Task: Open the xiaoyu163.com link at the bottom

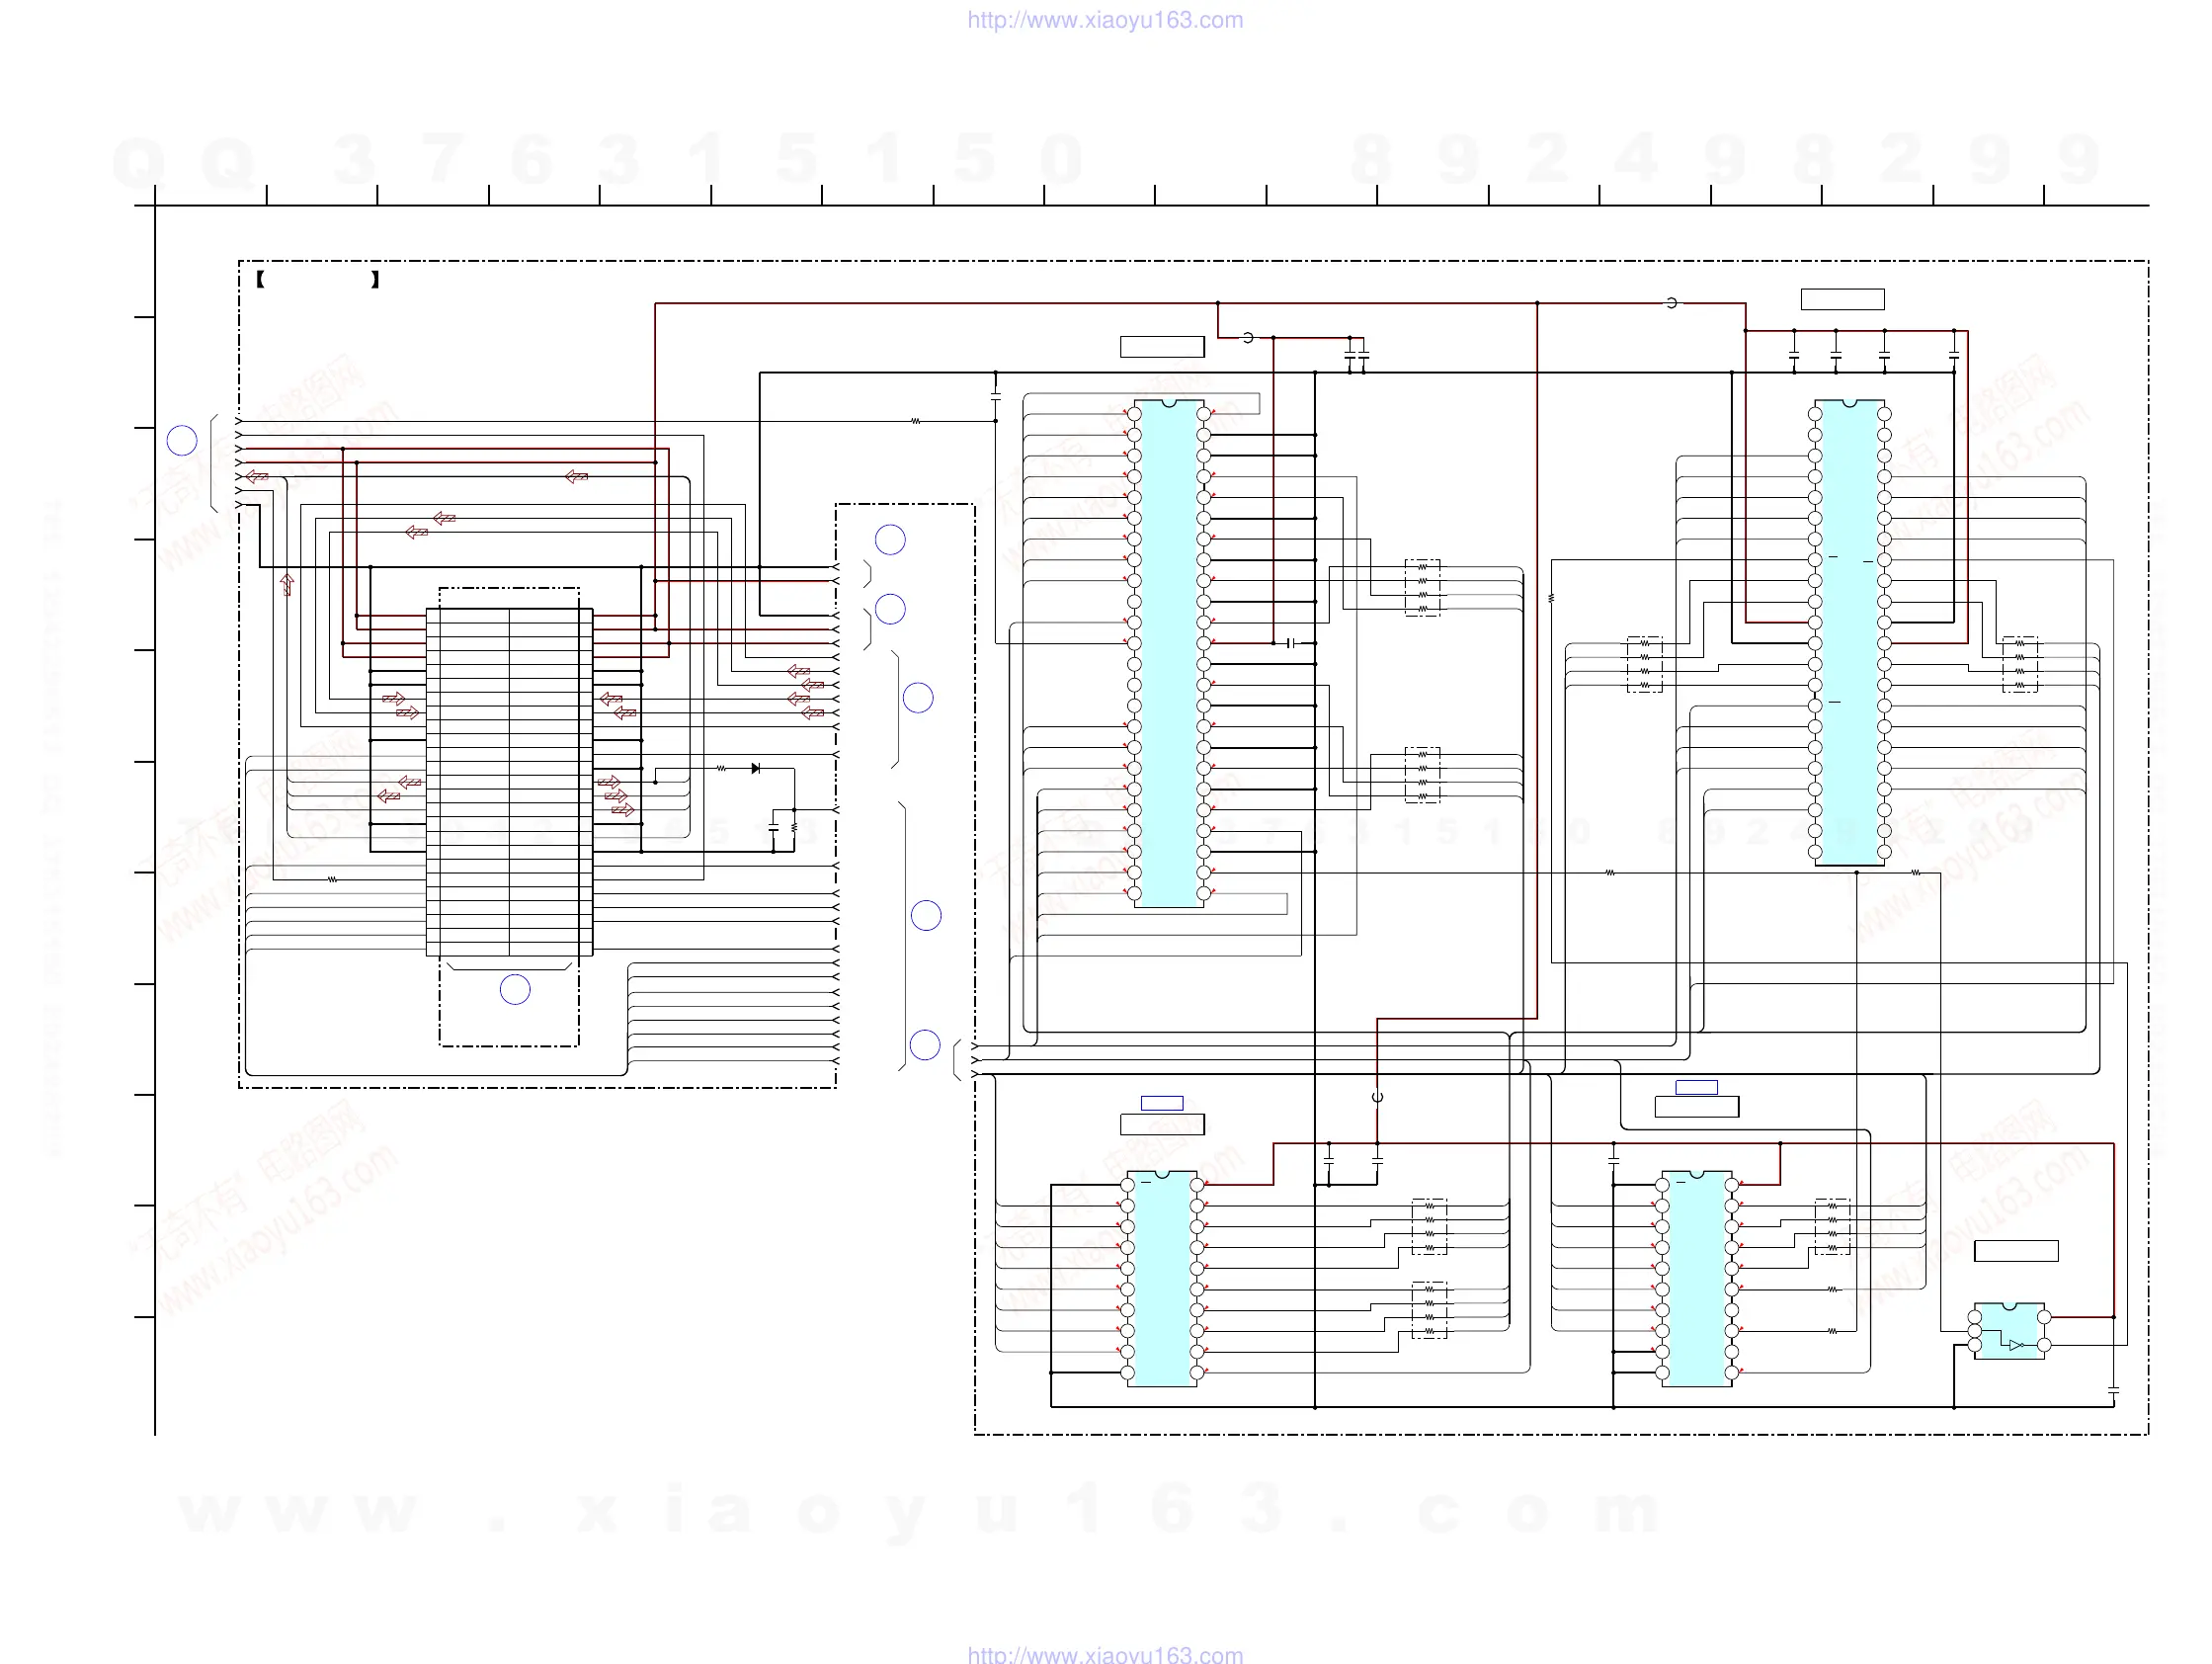Action: 1105,1654
